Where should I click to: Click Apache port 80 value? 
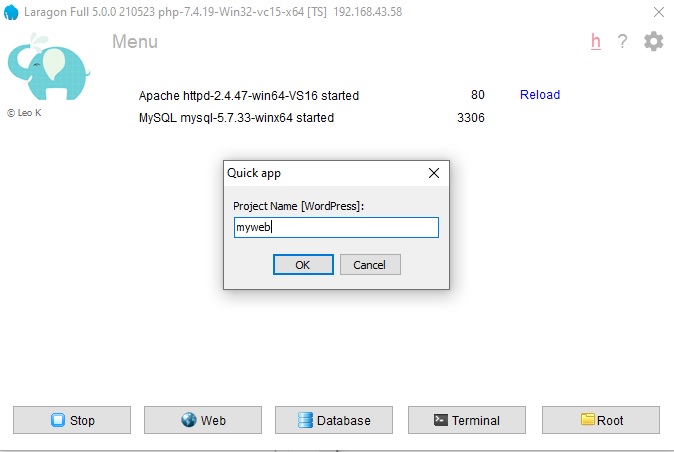pos(478,95)
